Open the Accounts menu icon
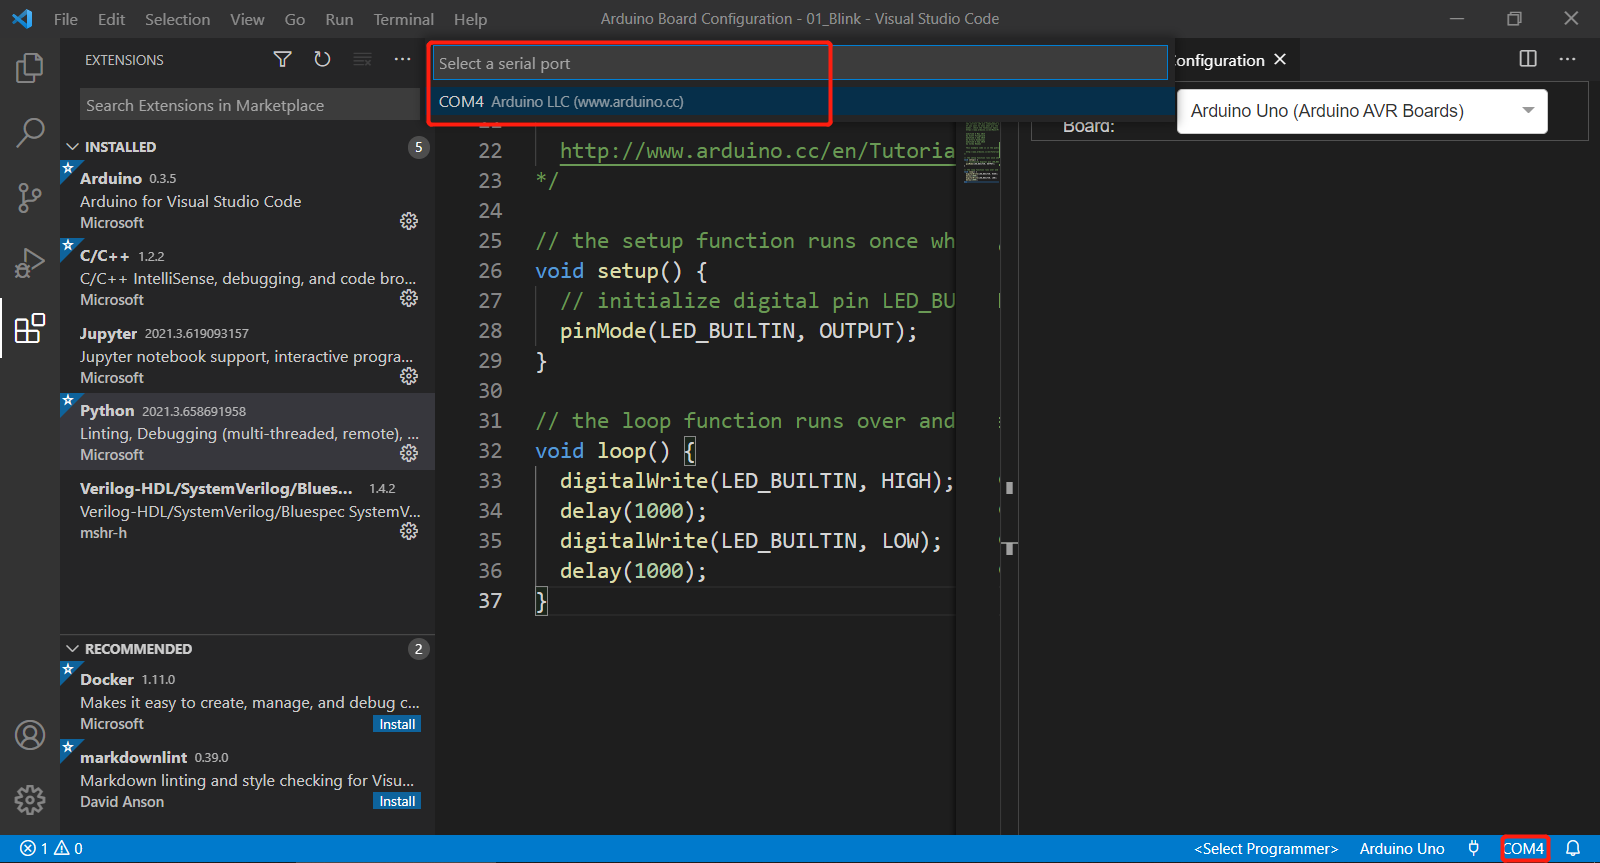 coord(30,735)
